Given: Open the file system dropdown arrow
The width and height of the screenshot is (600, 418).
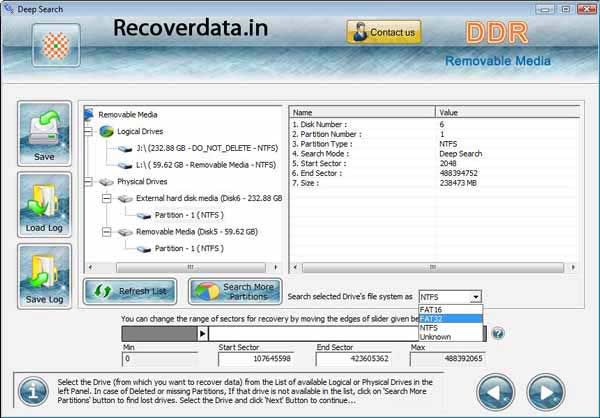Looking at the screenshot, I should [476, 297].
